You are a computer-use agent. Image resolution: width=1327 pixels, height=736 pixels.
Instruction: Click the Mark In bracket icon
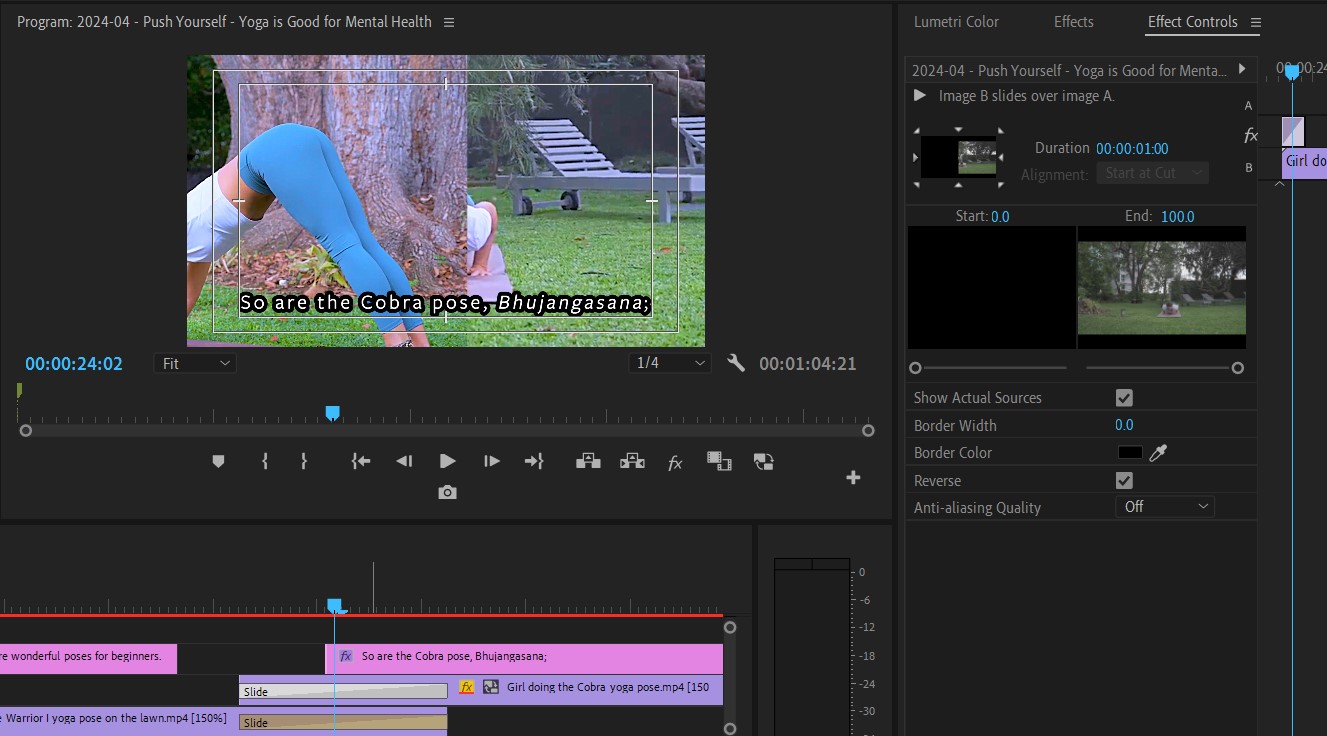[x=265, y=461]
